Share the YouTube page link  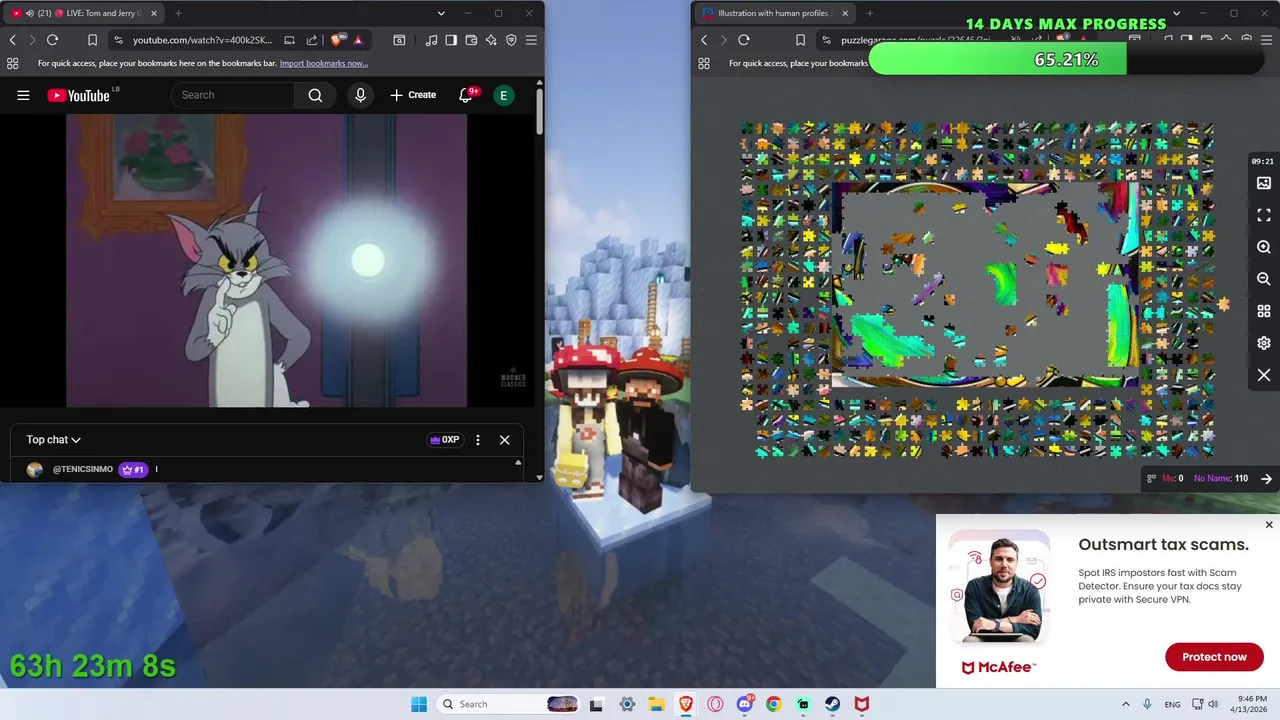click(x=312, y=40)
